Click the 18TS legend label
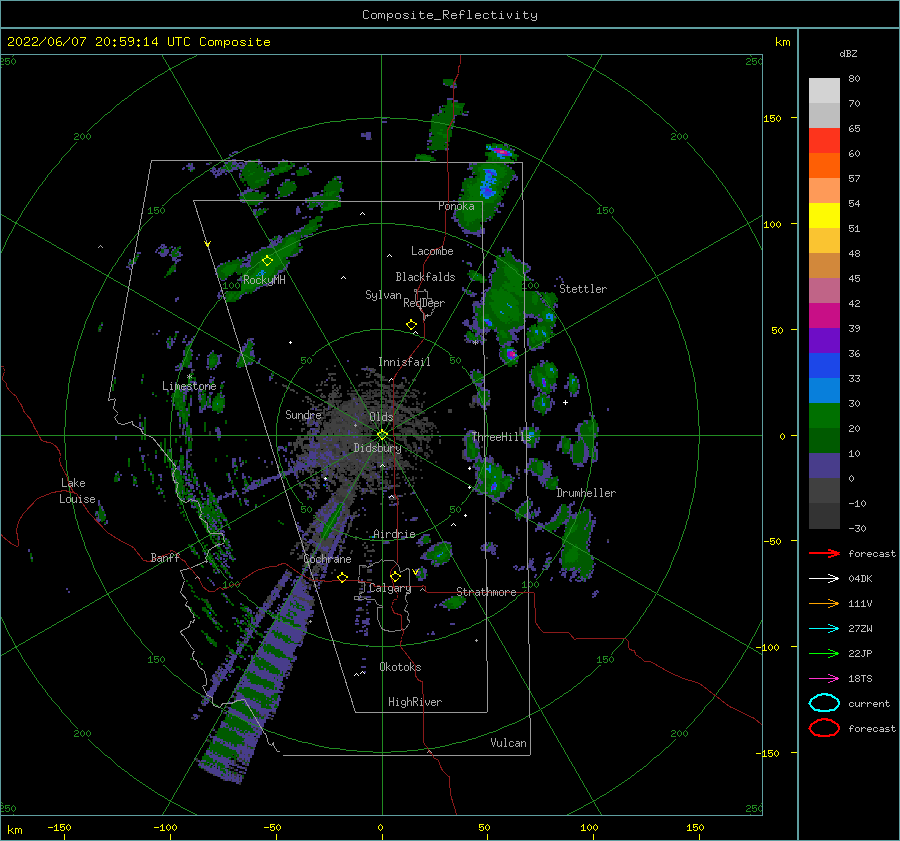The height and width of the screenshot is (841, 900). click(860, 679)
